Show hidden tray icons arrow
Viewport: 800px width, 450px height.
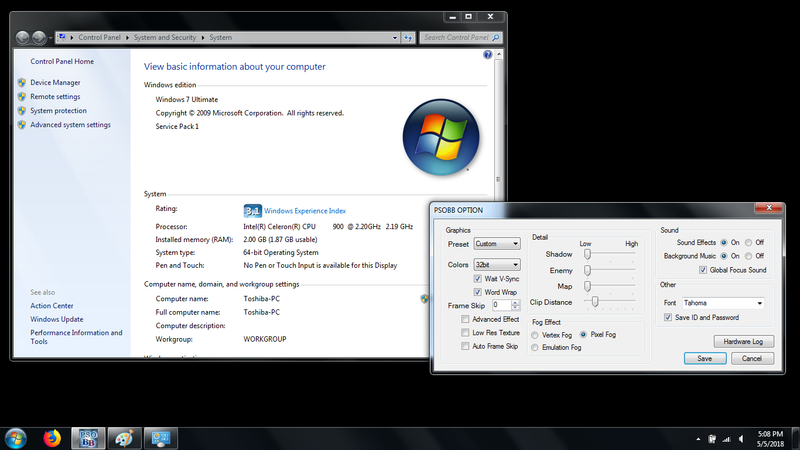tap(698, 439)
